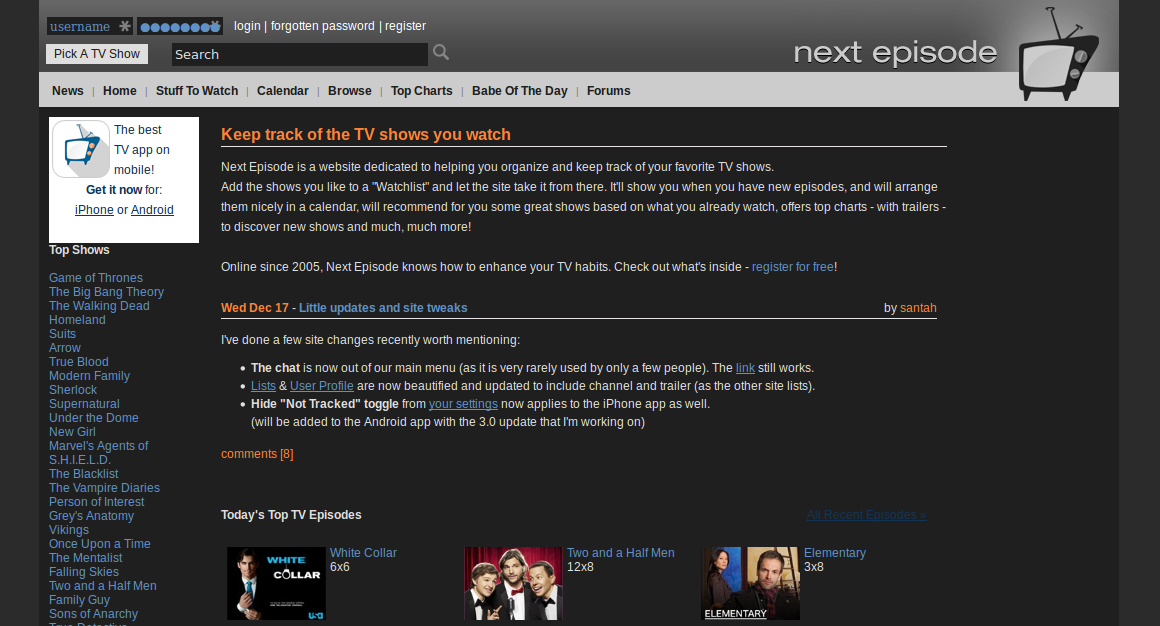Open Family Guy show link
Screen dimensions: 1160x626
[x=79, y=602]
